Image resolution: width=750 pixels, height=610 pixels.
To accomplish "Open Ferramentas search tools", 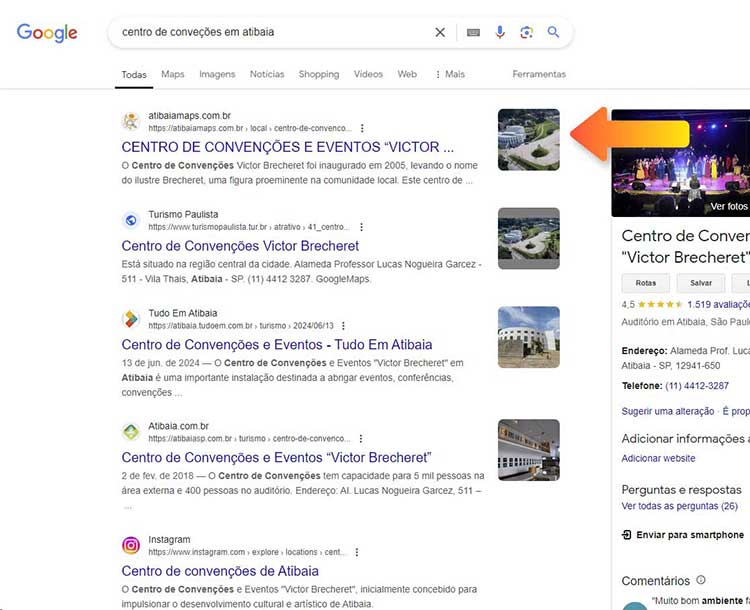I will pyautogui.click(x=539, y=74).
